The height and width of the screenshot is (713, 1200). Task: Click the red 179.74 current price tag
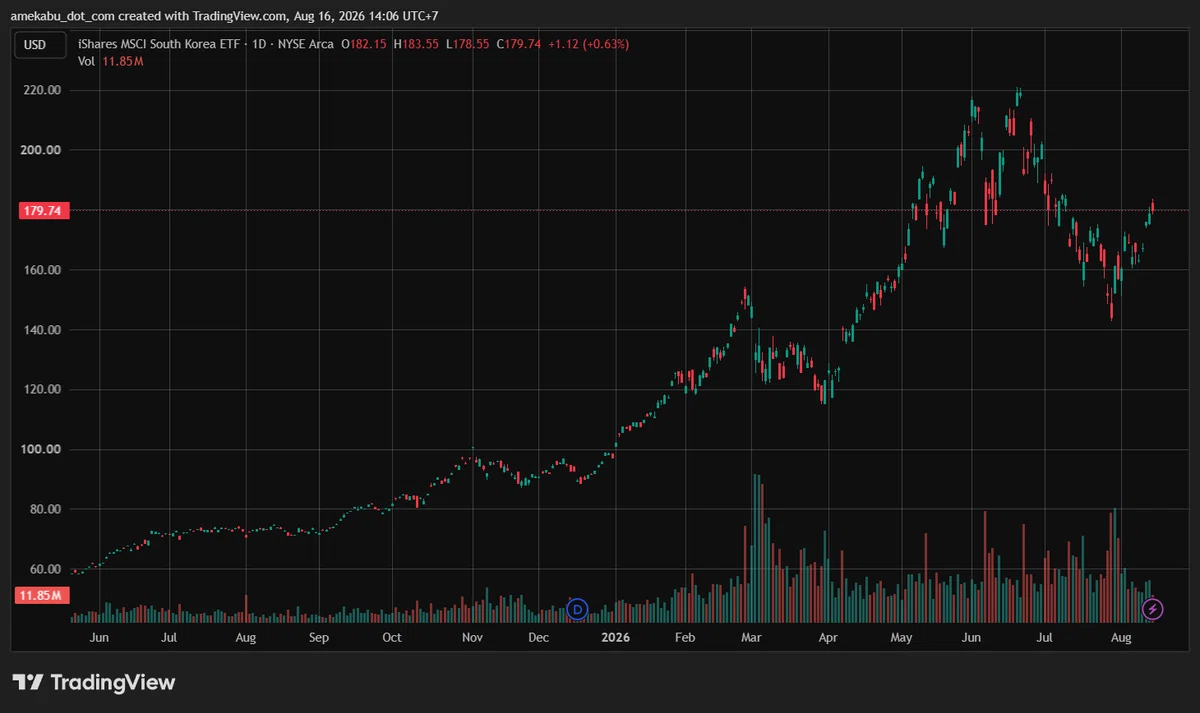(x=44, y=210)
